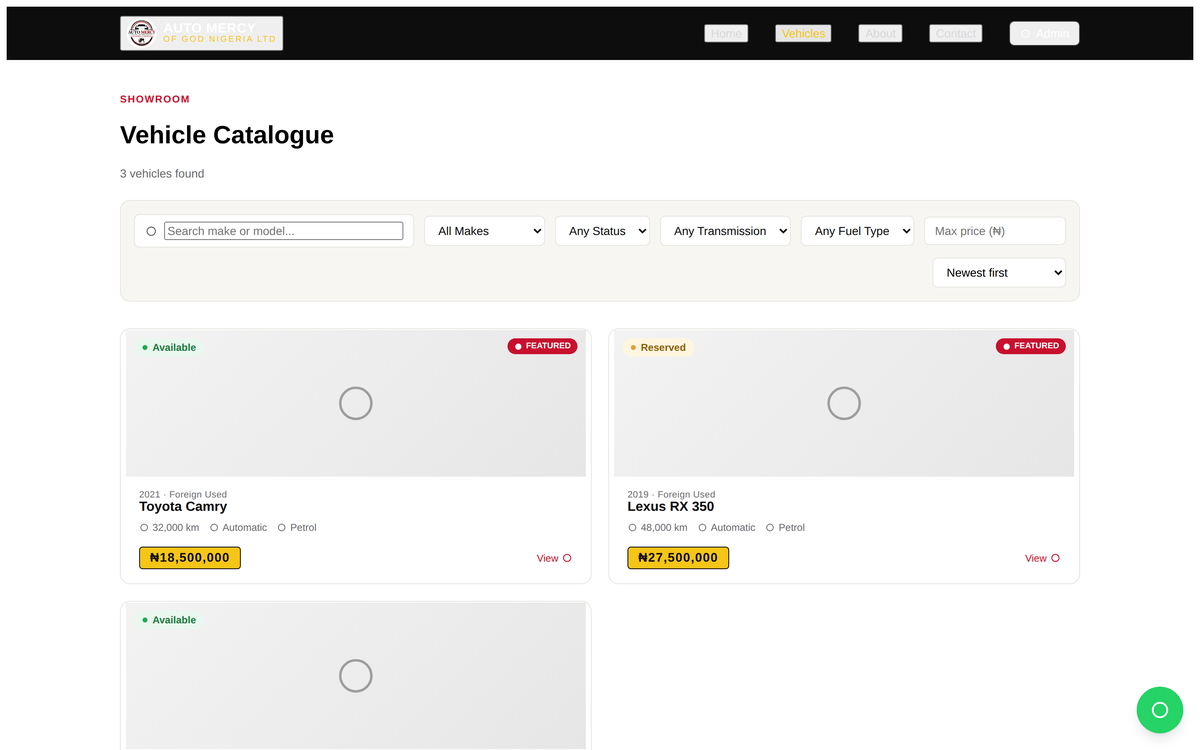Open the green floating chat button

pyautogui.click(x=1160, y=710)
